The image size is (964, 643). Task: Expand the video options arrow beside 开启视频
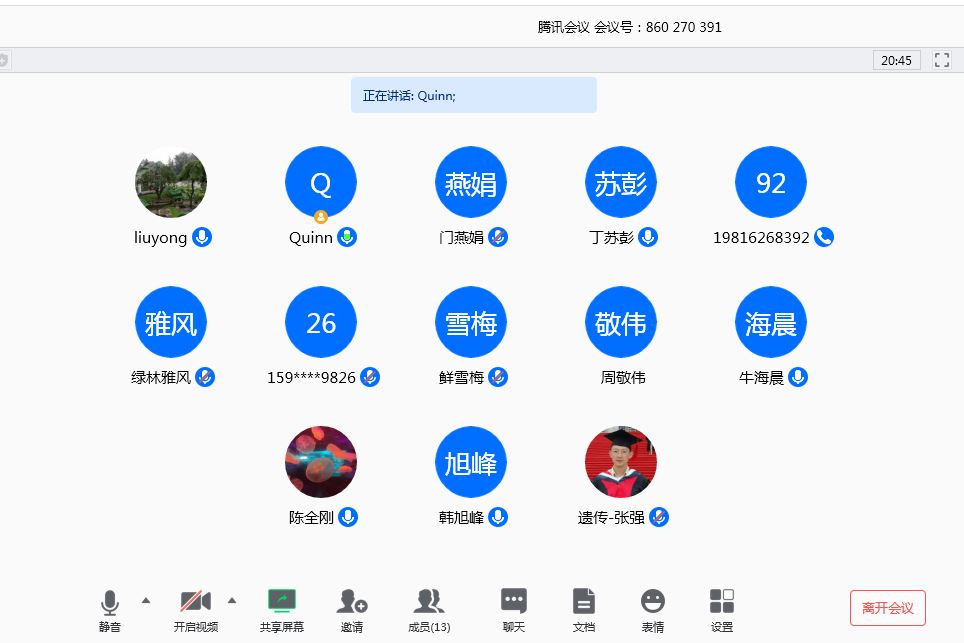pos(232,601)
